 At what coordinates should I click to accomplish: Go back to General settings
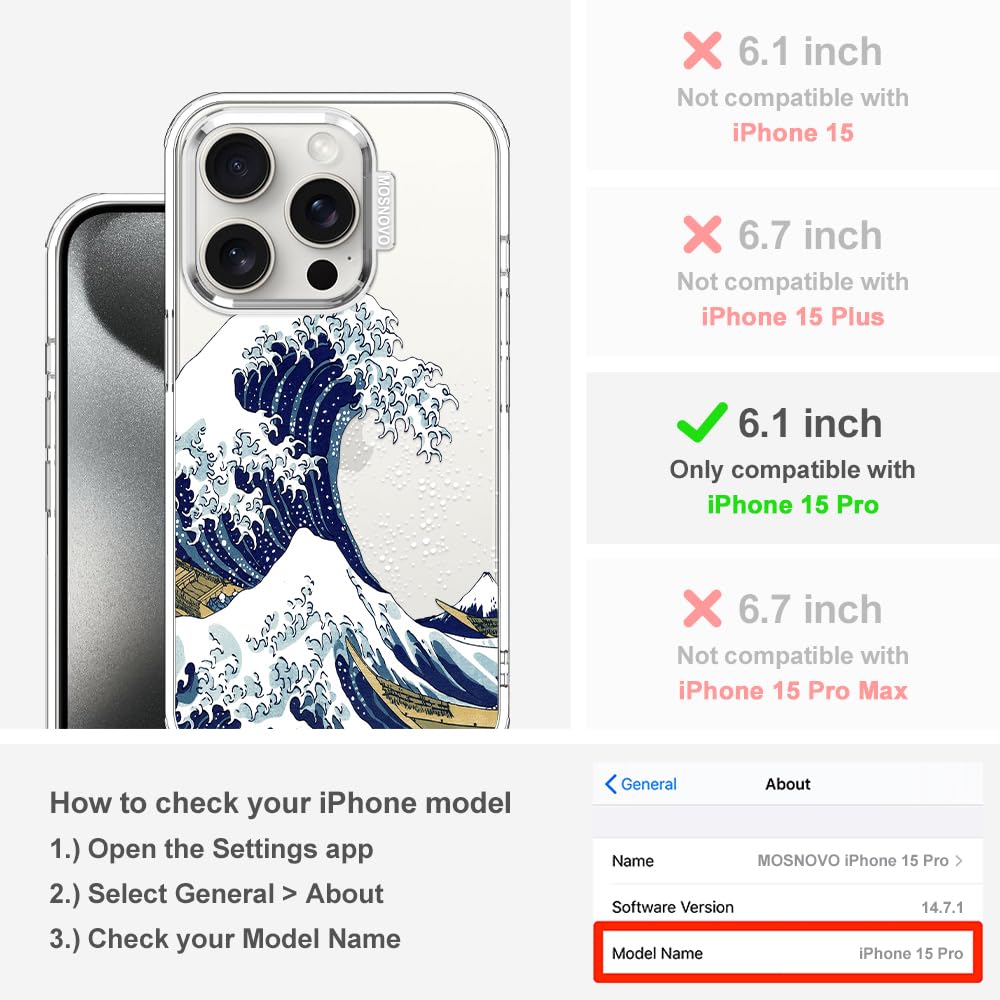pyautogui.click(x=641, y=784)
